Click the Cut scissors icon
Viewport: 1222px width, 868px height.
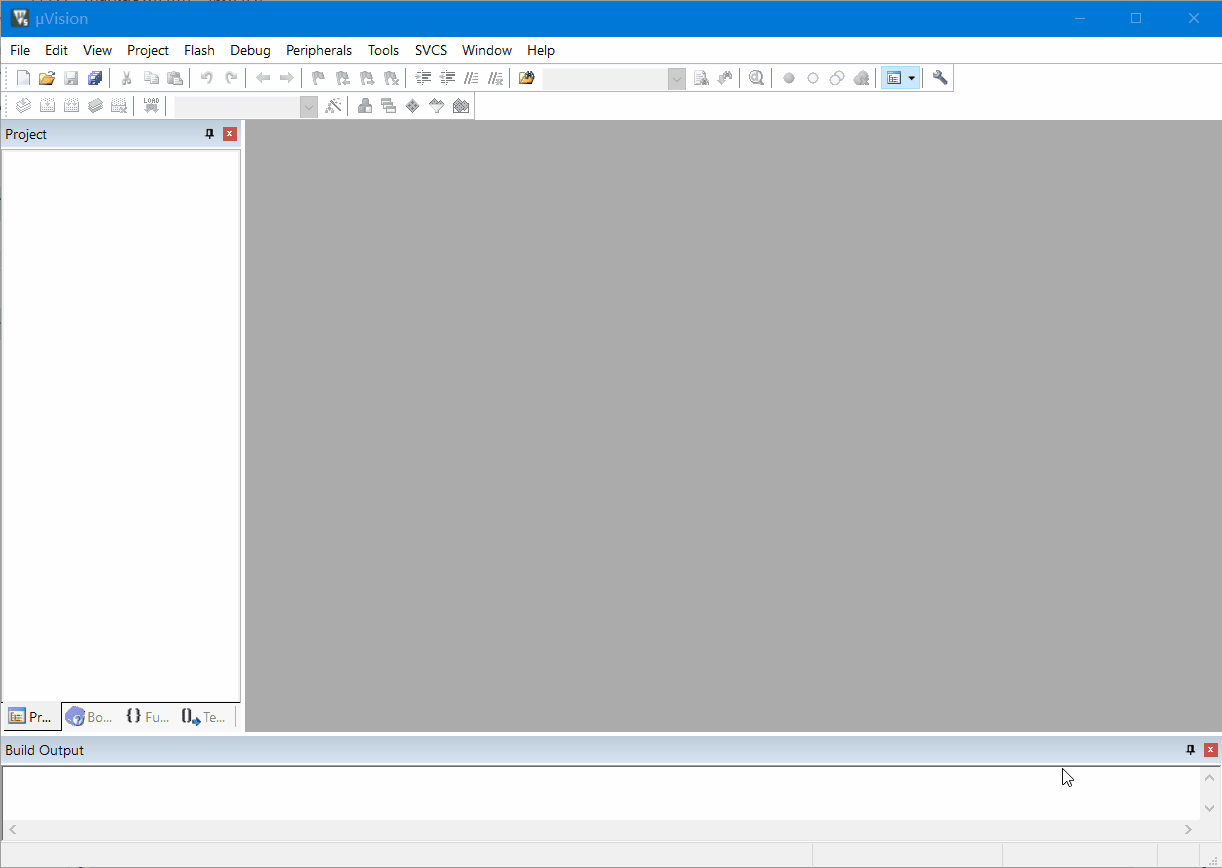pos(127,78)
